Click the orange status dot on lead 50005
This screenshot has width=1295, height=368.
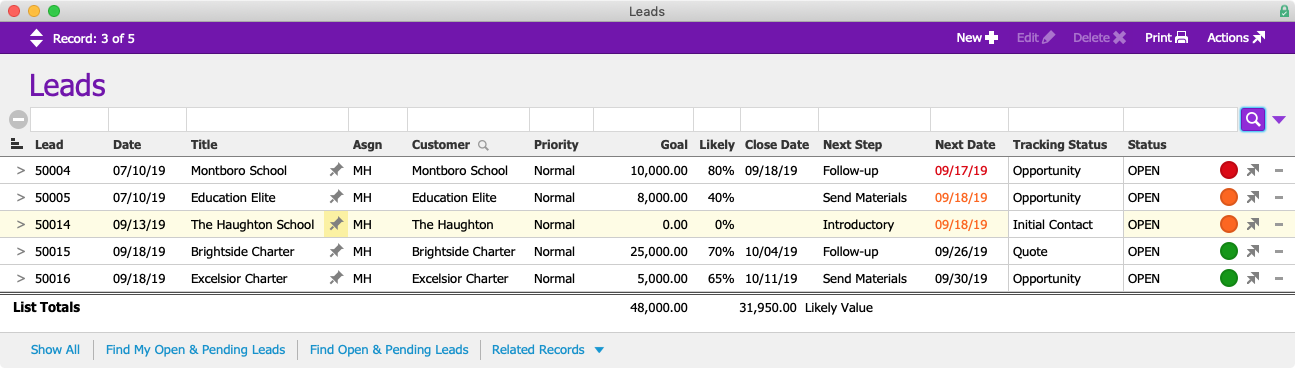(1229, 197)
